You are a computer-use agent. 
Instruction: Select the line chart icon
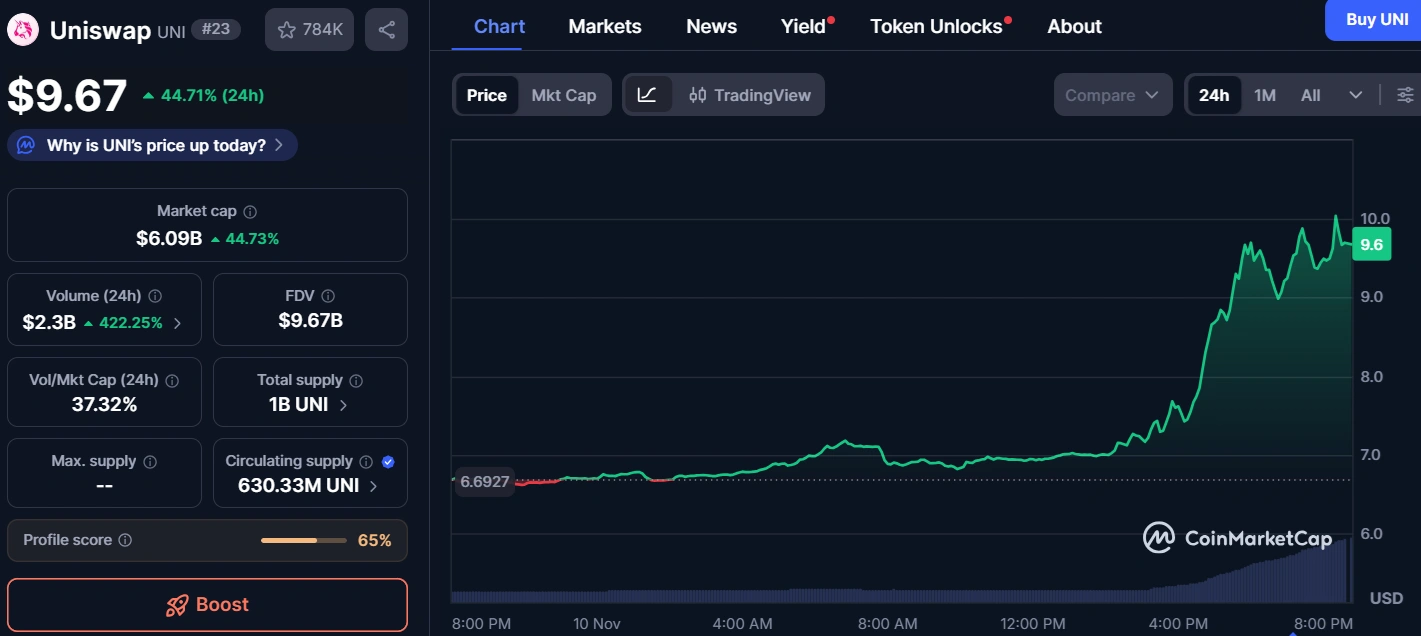point(647,95)
